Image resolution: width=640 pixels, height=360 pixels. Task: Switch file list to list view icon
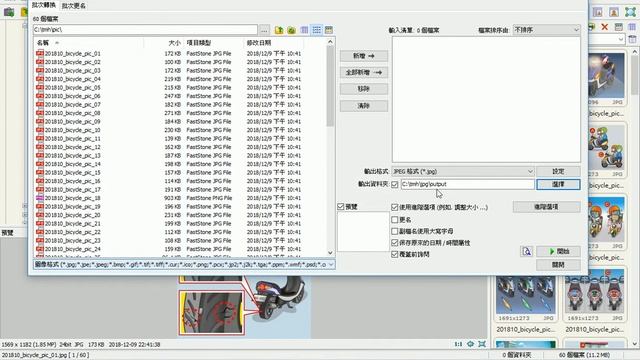point(317,30)
